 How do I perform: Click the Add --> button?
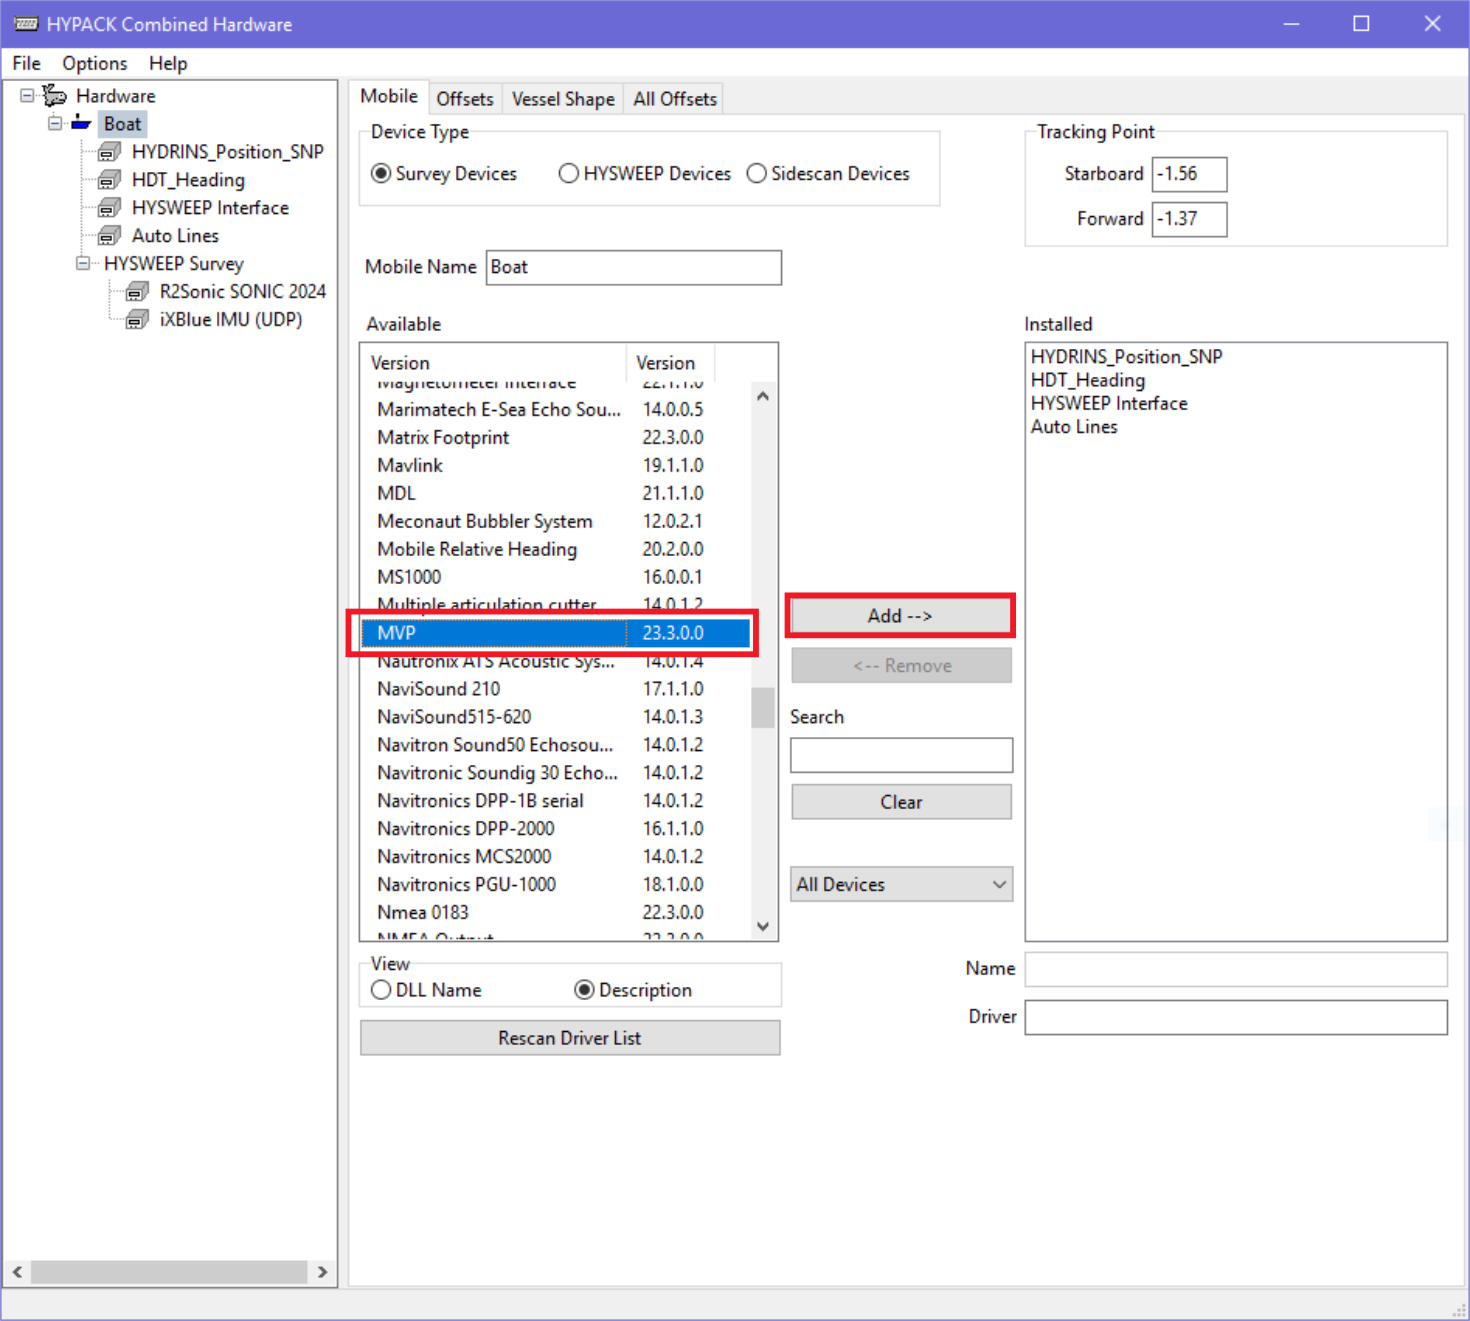click(900, 616)
